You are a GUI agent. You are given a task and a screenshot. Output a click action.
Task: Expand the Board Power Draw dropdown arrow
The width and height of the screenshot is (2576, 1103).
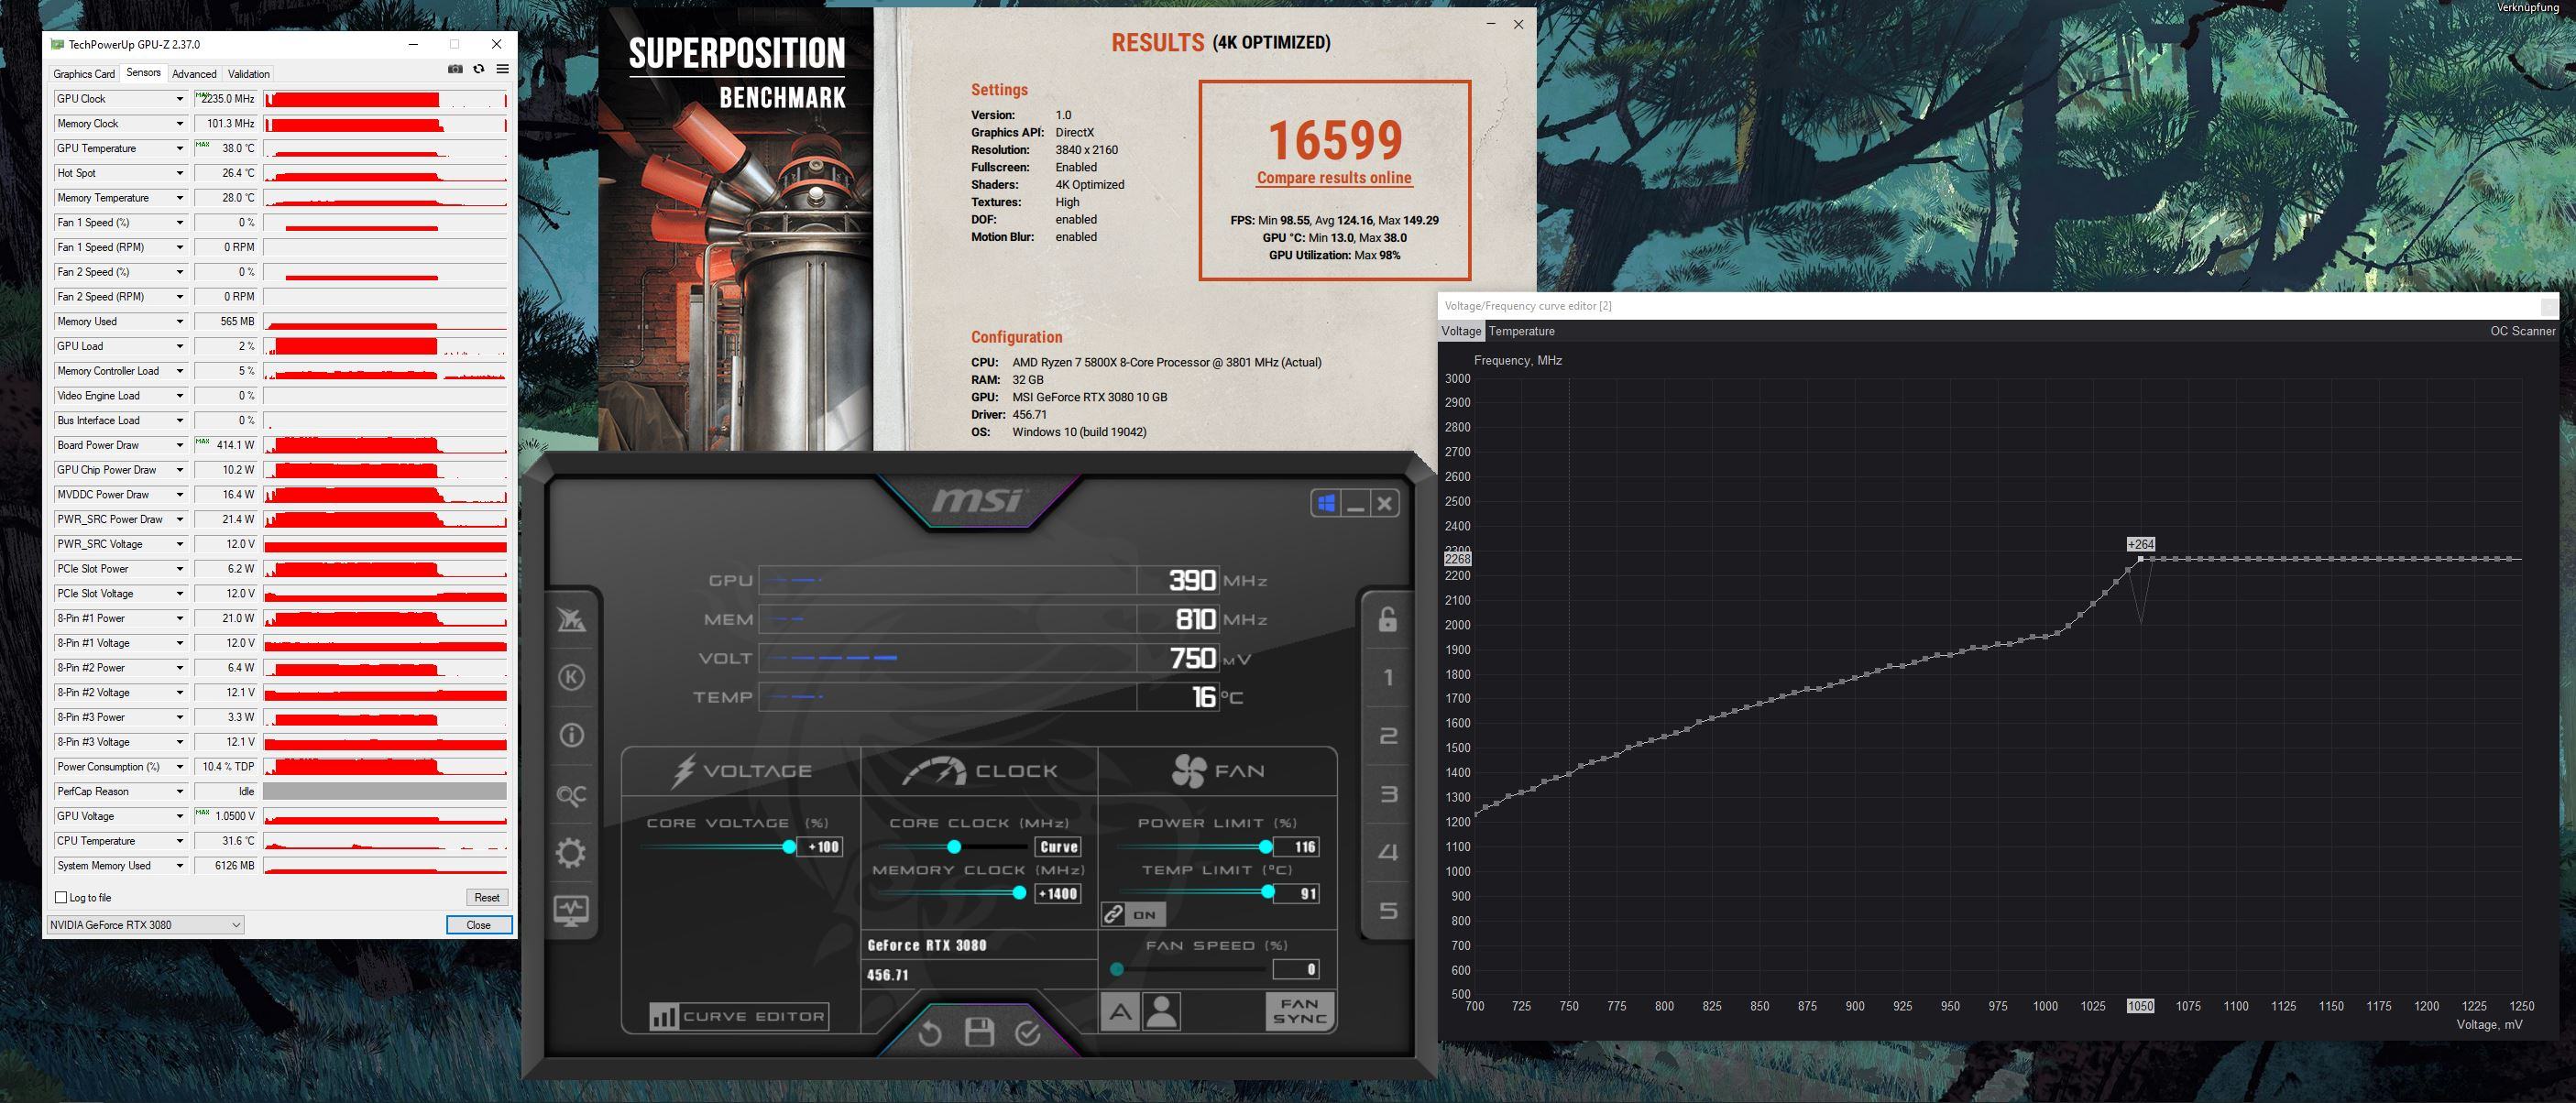pos(180,445)
